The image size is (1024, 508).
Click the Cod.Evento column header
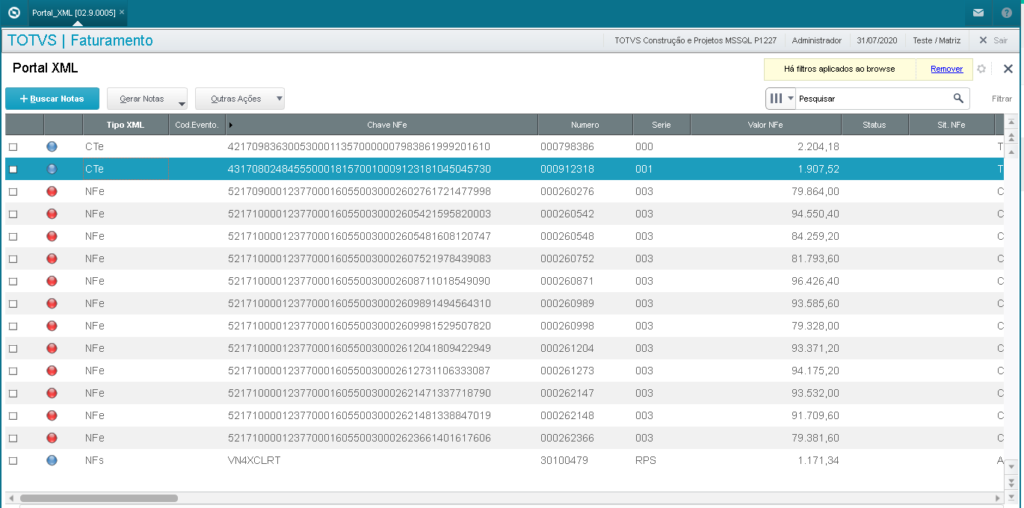click(197, 125)
